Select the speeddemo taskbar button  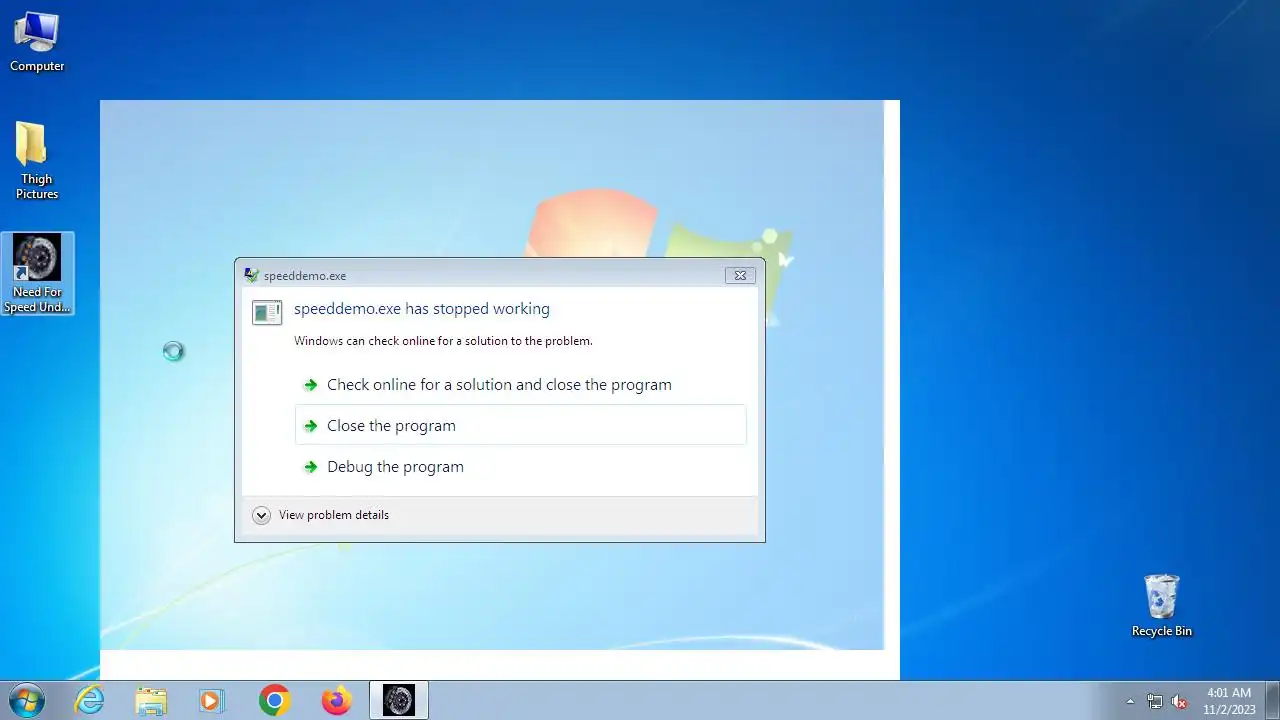click(x=399, y=700)
